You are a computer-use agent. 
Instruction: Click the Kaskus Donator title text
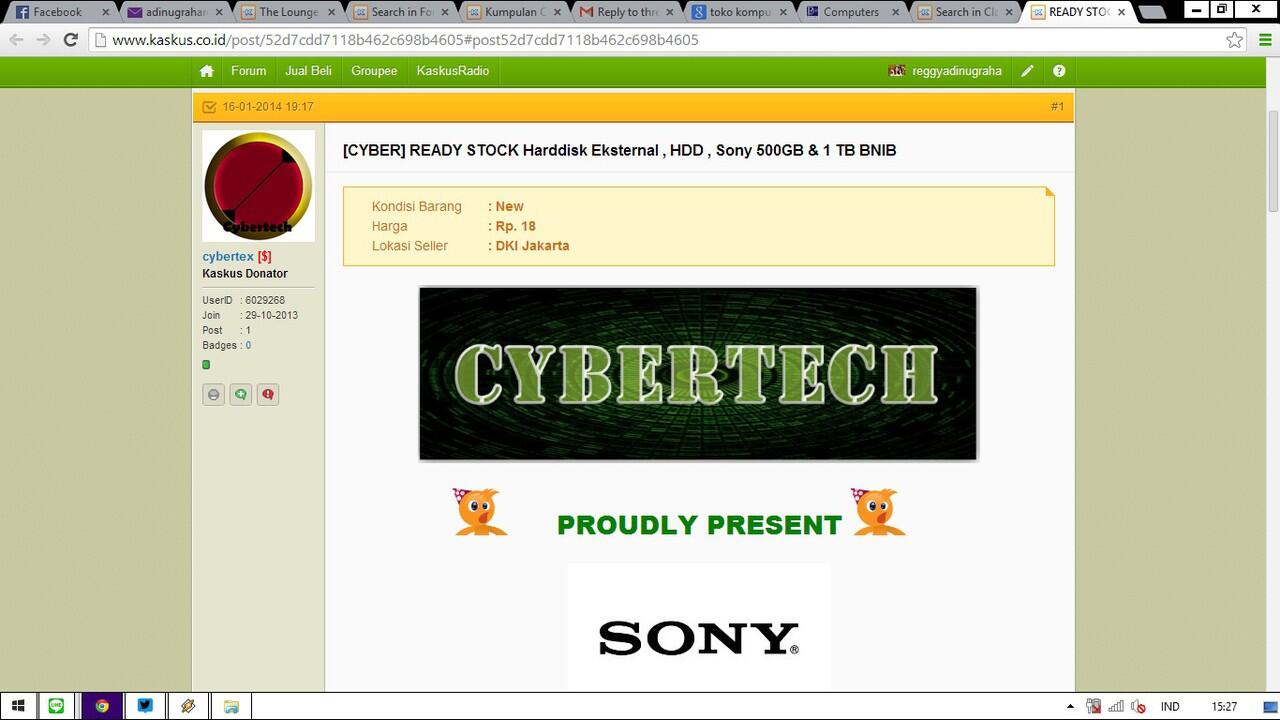pyautogui.click(x=245, y=274)
